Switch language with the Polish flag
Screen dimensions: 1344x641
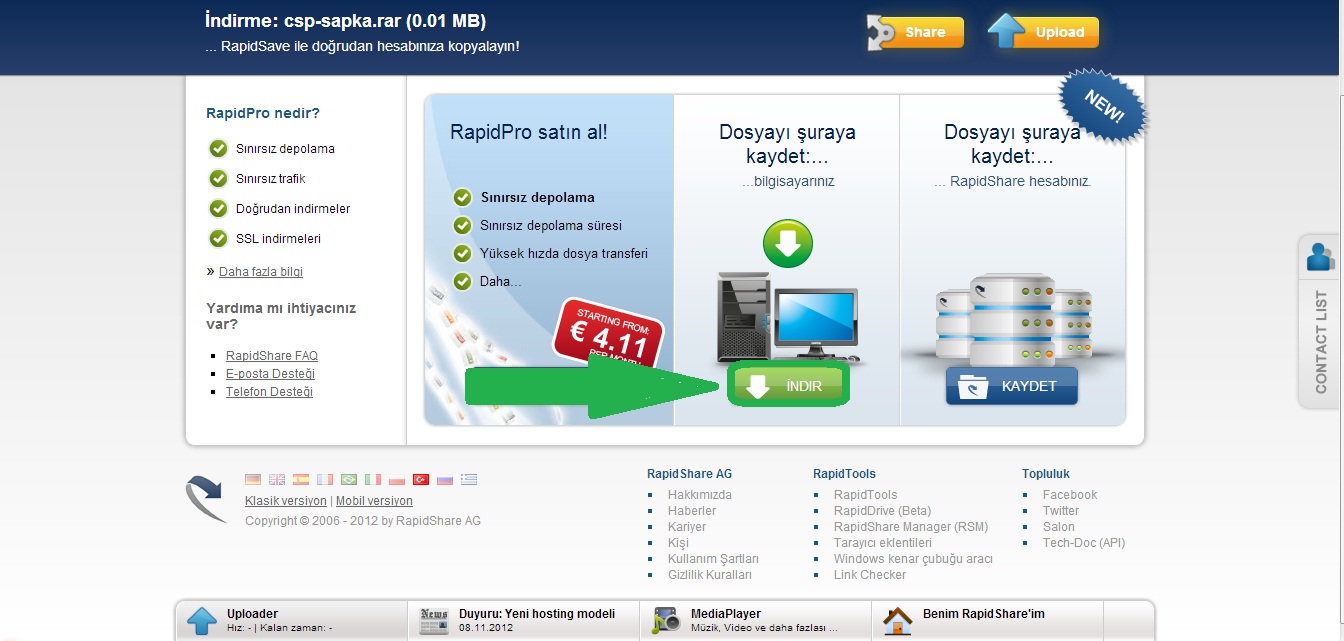[397, 480]
